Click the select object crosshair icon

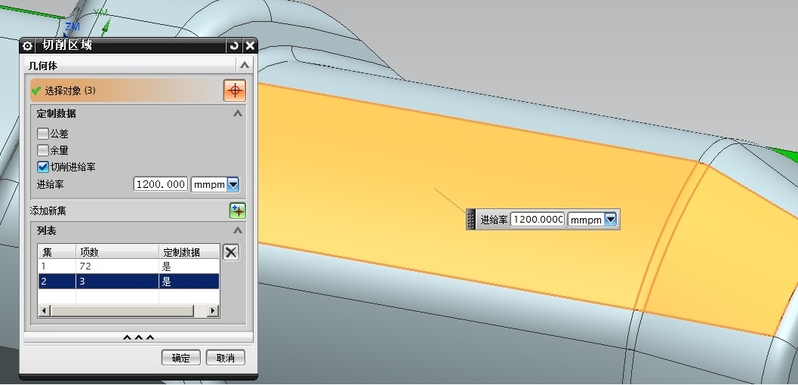[x=235, y=91]
